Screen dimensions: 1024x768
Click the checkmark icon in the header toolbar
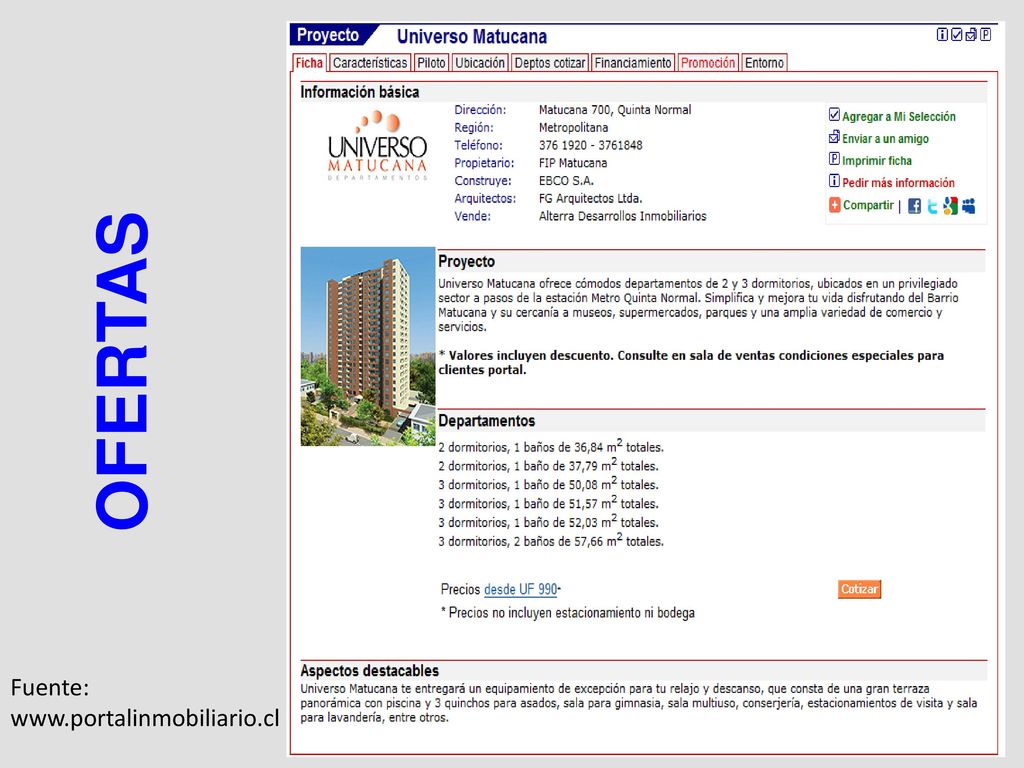click(956, 35)
